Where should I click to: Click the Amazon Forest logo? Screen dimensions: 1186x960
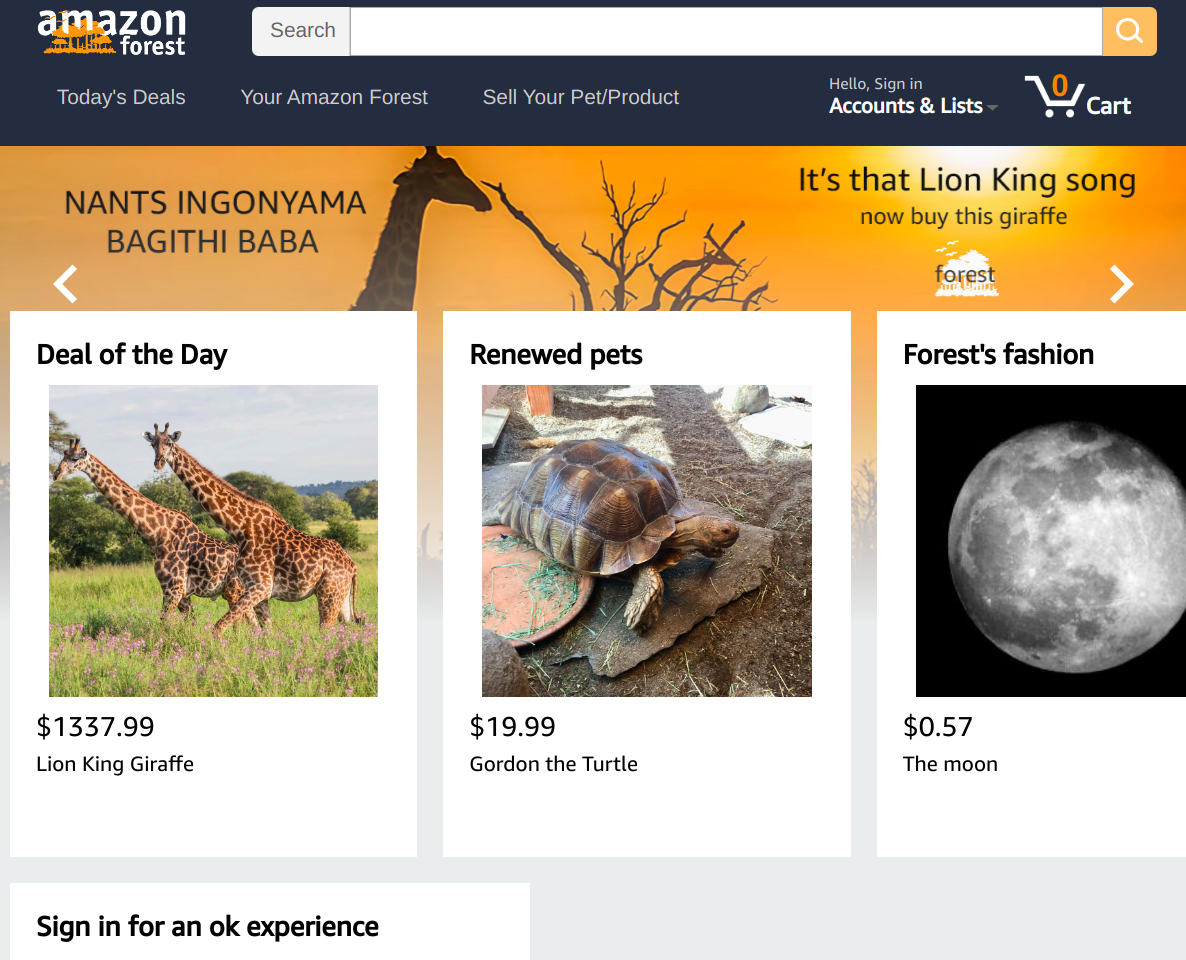click(112, 33)
